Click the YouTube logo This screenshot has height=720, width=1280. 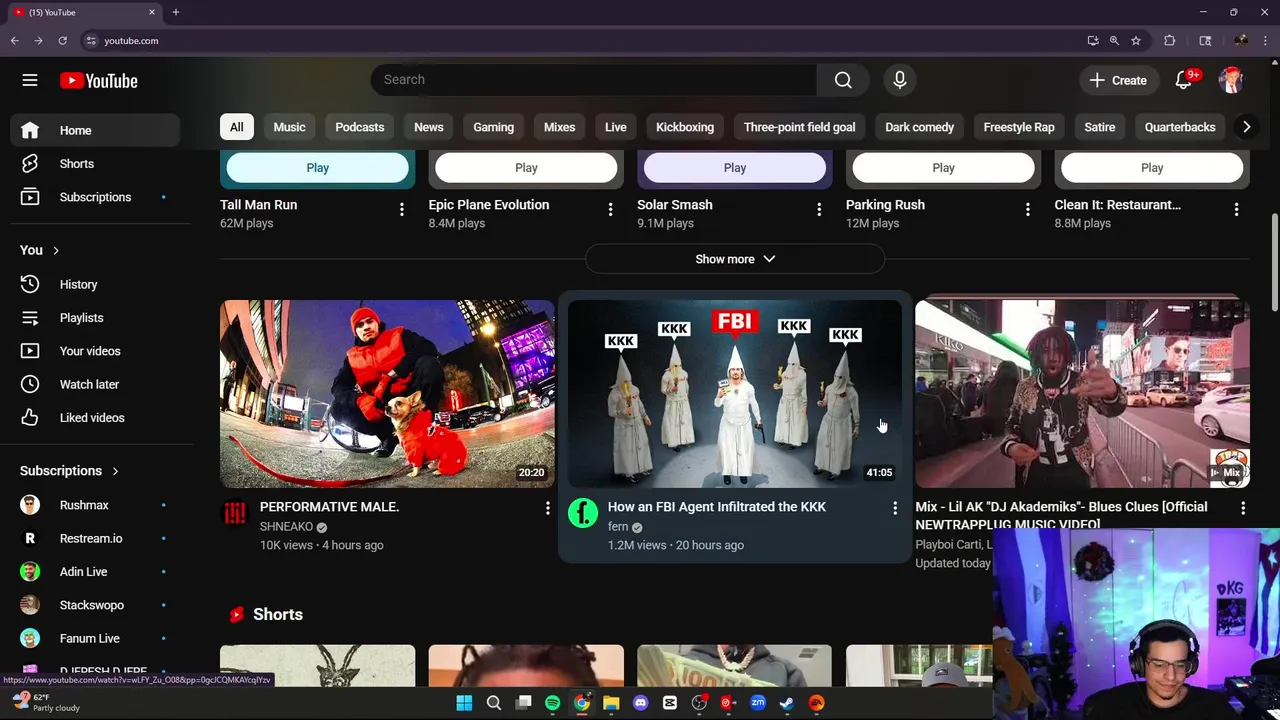pos(98,81)
